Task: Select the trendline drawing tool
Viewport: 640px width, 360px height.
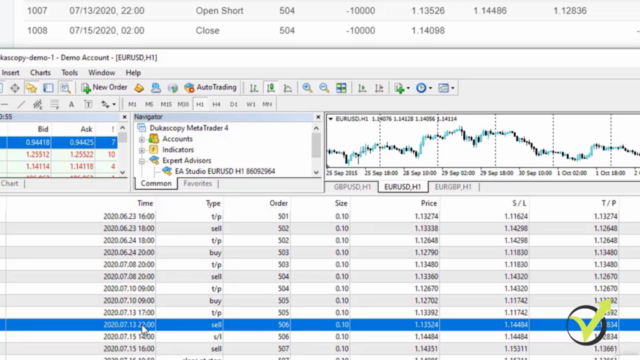Action: [21, 104]
